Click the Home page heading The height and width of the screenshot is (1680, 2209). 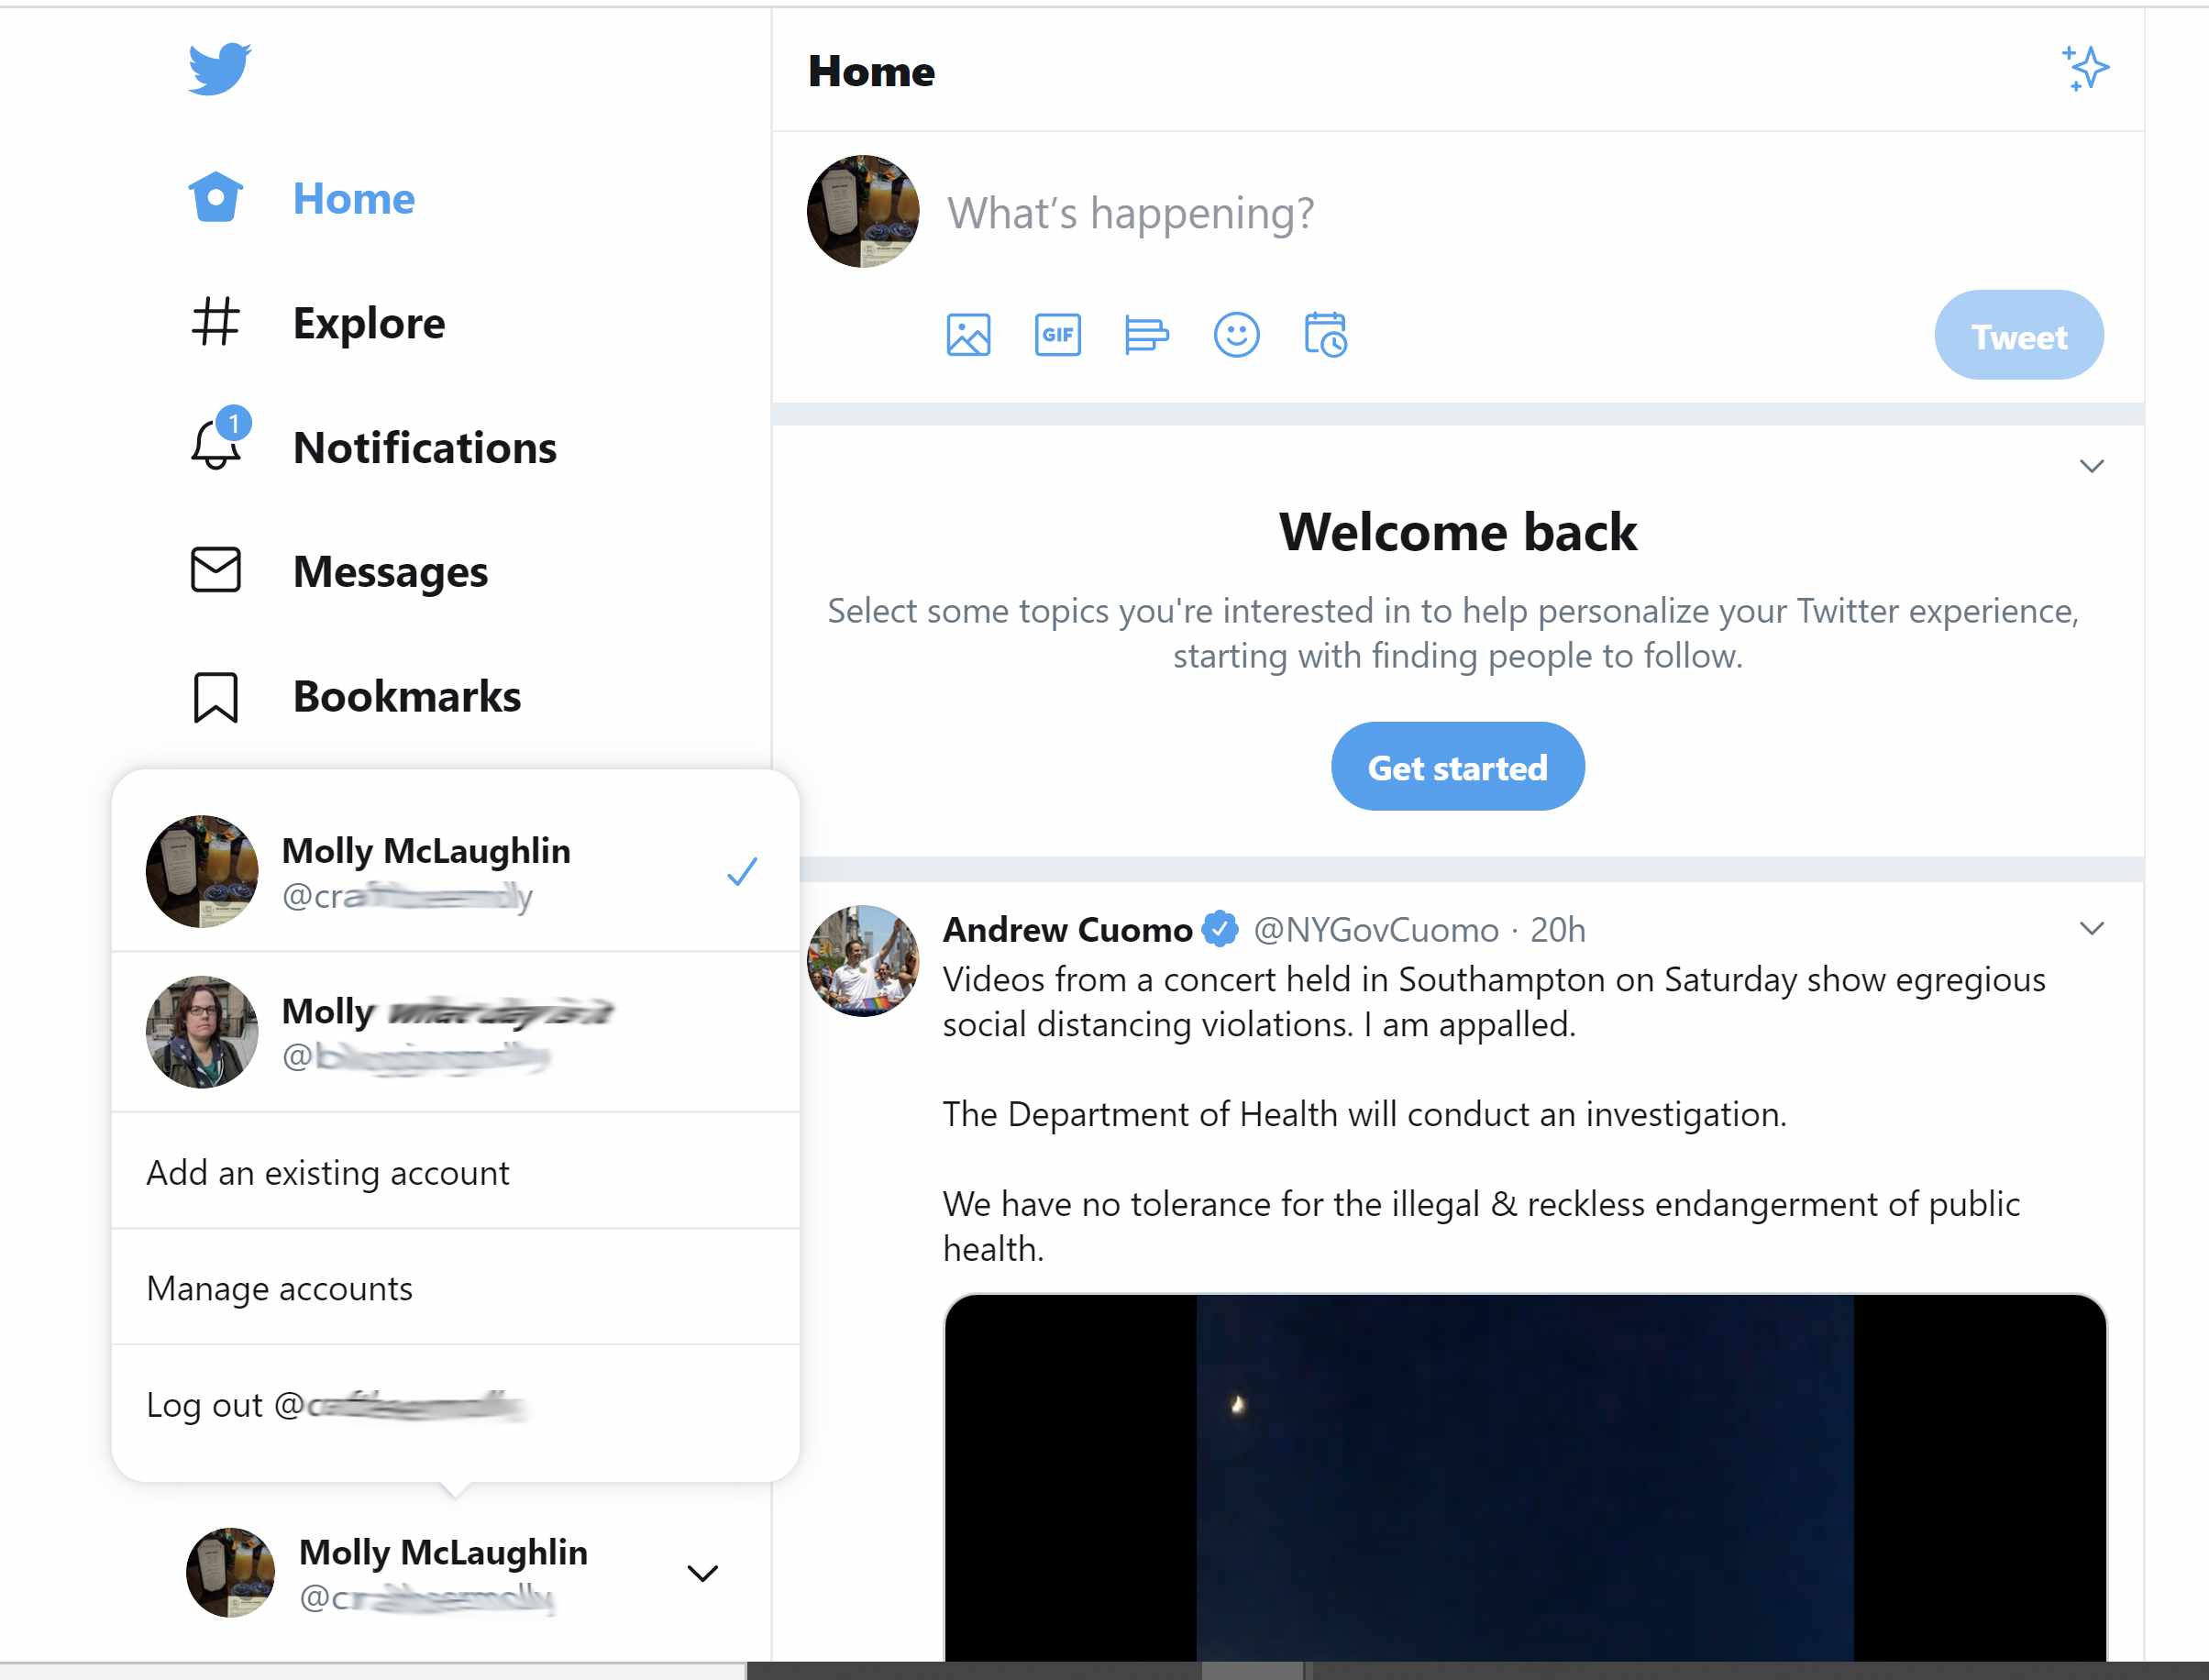click(x=871, y=71)
